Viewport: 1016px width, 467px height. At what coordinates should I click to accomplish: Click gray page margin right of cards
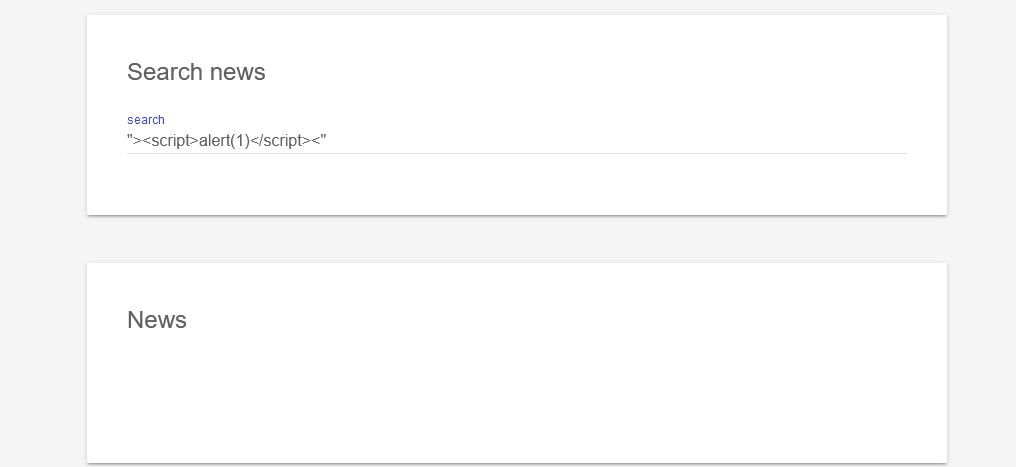point(981,240)
